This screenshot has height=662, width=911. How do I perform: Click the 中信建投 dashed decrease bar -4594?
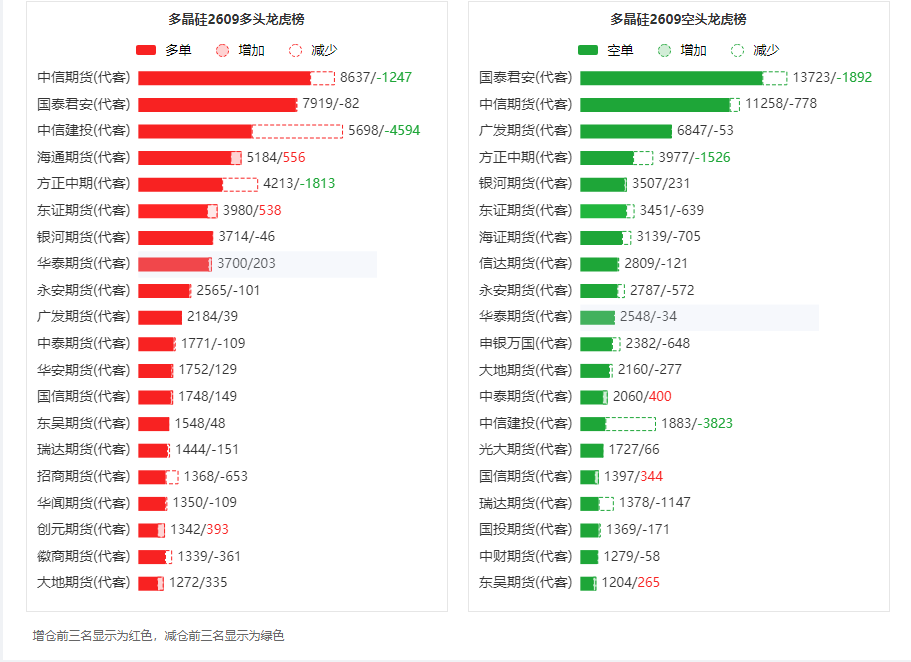(297, 131)
